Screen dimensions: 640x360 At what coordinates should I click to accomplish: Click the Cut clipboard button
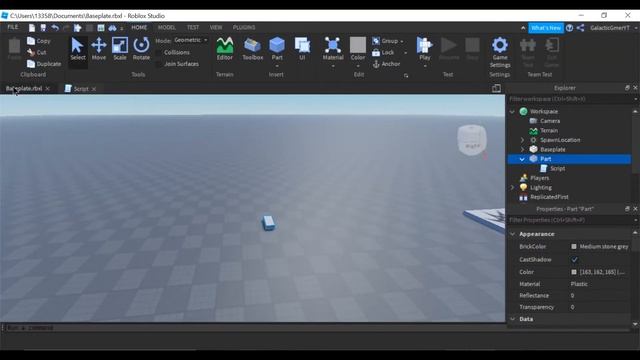(x=37, y=53)
